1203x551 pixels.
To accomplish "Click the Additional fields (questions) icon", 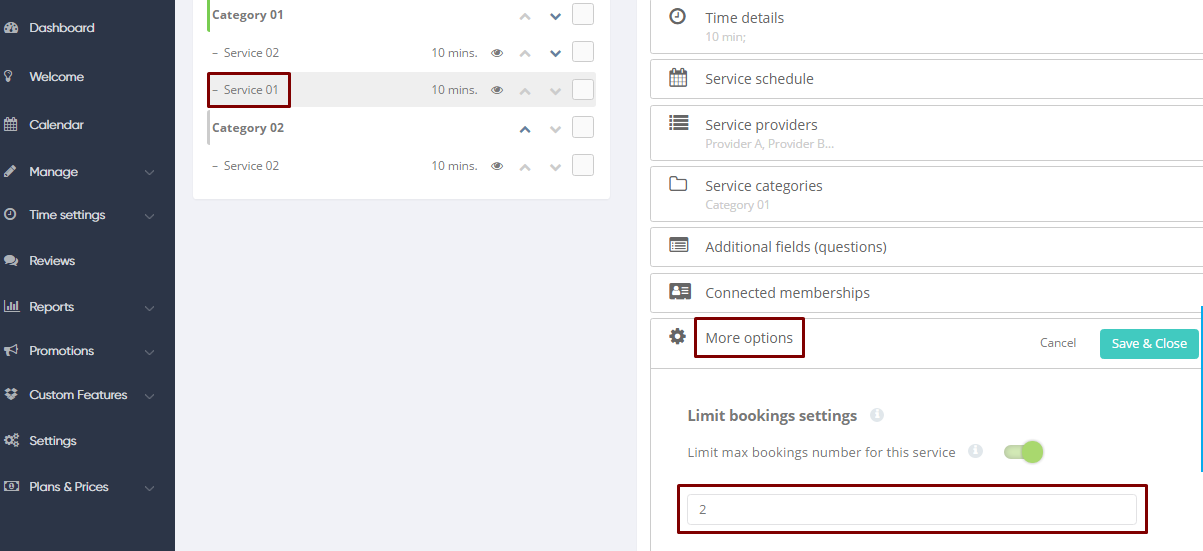I will 679,245.
